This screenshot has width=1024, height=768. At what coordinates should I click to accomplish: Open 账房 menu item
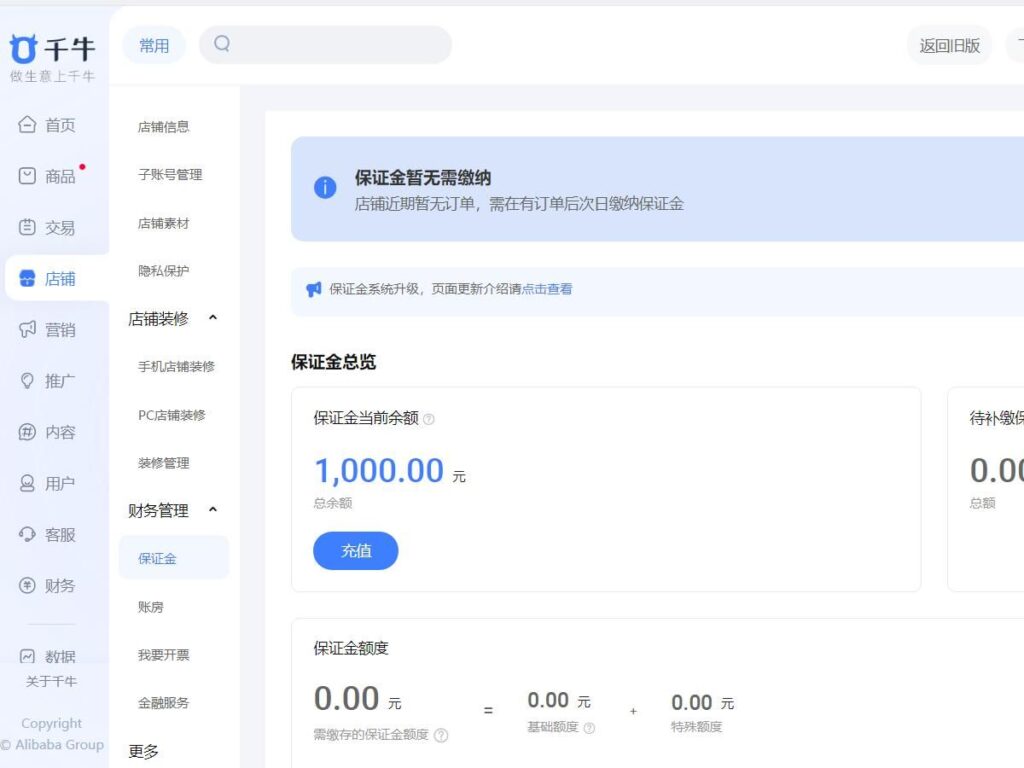150,607
